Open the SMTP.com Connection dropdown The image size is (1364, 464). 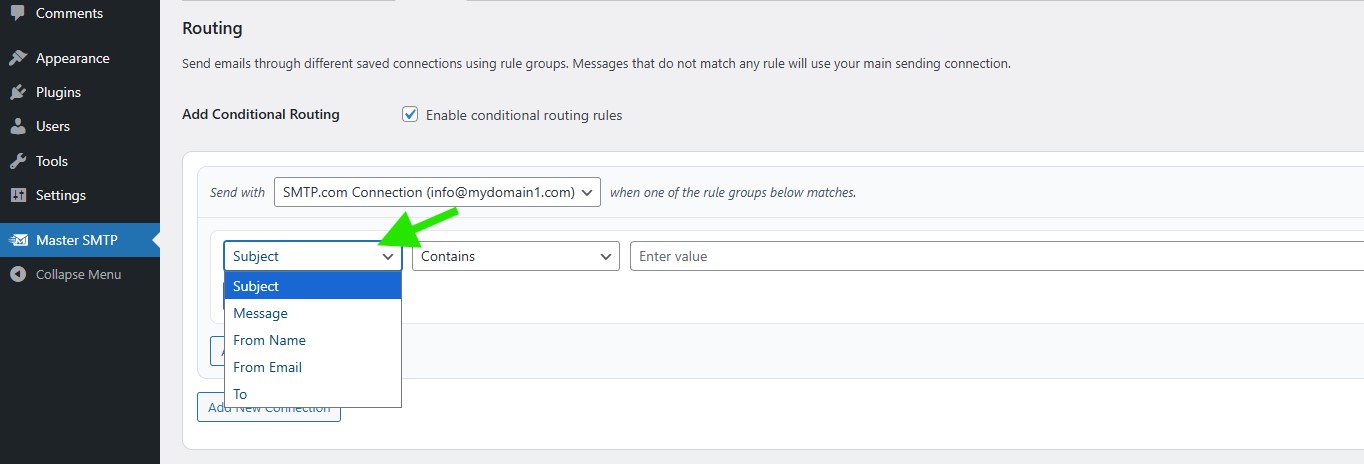(437, 192)
